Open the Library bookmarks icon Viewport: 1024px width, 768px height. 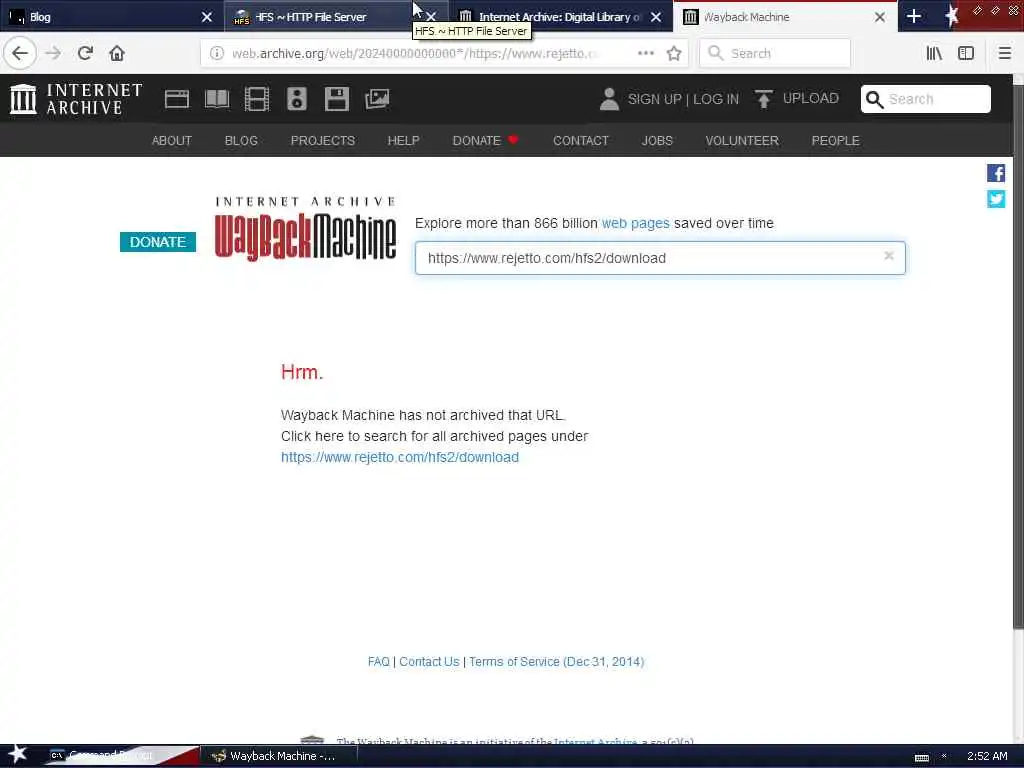[x=934, y=53]
